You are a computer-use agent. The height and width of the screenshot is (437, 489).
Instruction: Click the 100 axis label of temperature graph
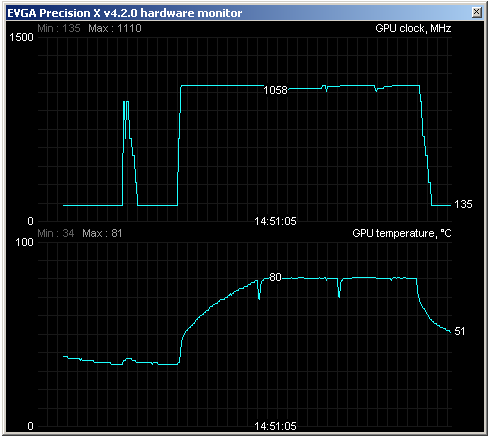(24, 242)
